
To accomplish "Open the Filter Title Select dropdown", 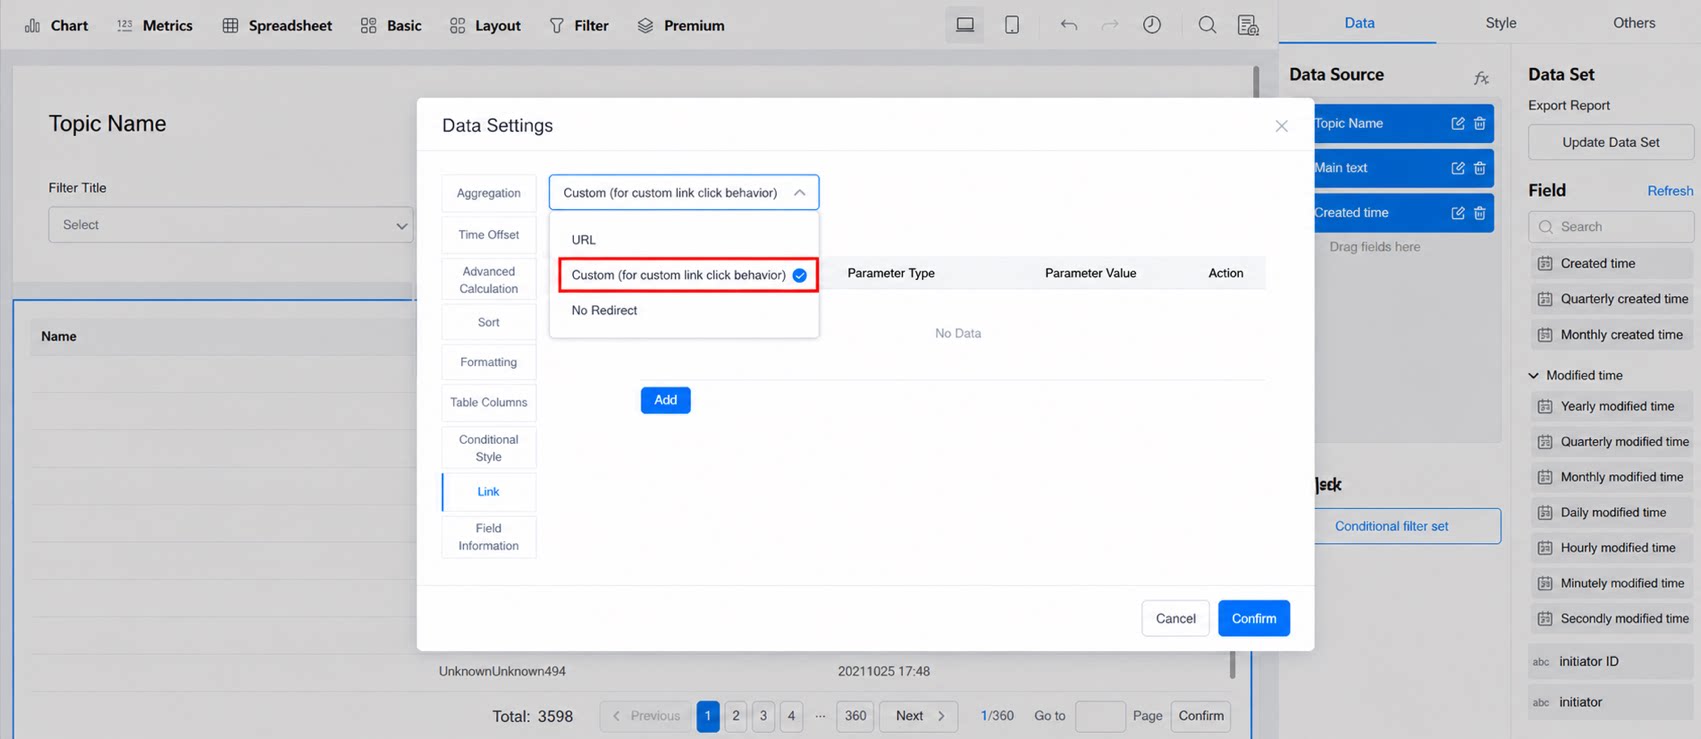I will 231,225.
